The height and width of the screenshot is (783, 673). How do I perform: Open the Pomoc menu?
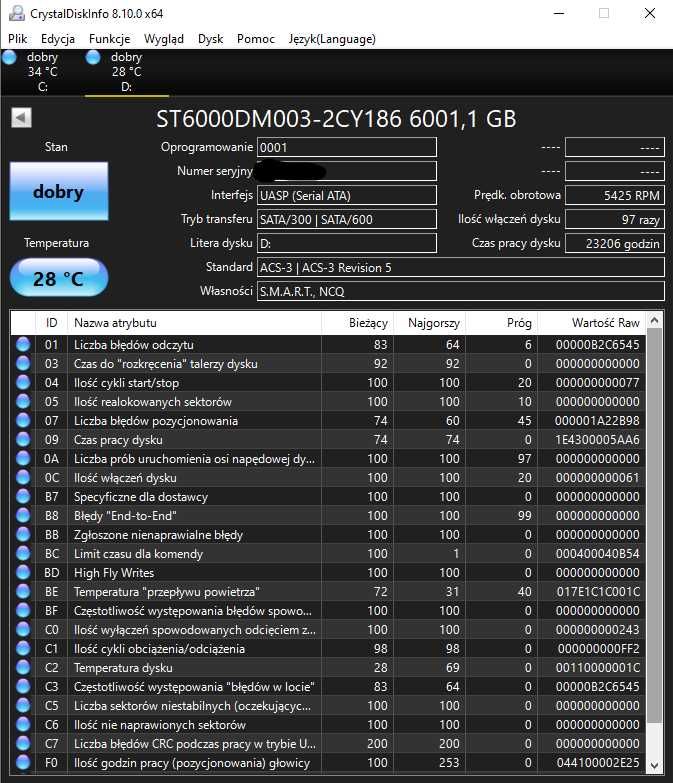click(x=256, y=39)
